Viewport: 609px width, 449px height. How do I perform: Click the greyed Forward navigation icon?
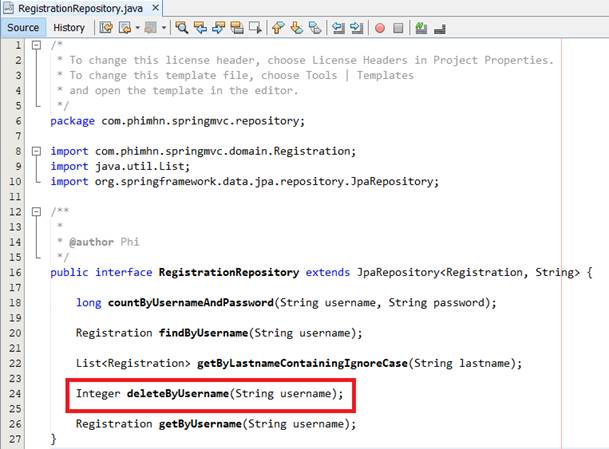pyautogui.click(x=150, y=28)
